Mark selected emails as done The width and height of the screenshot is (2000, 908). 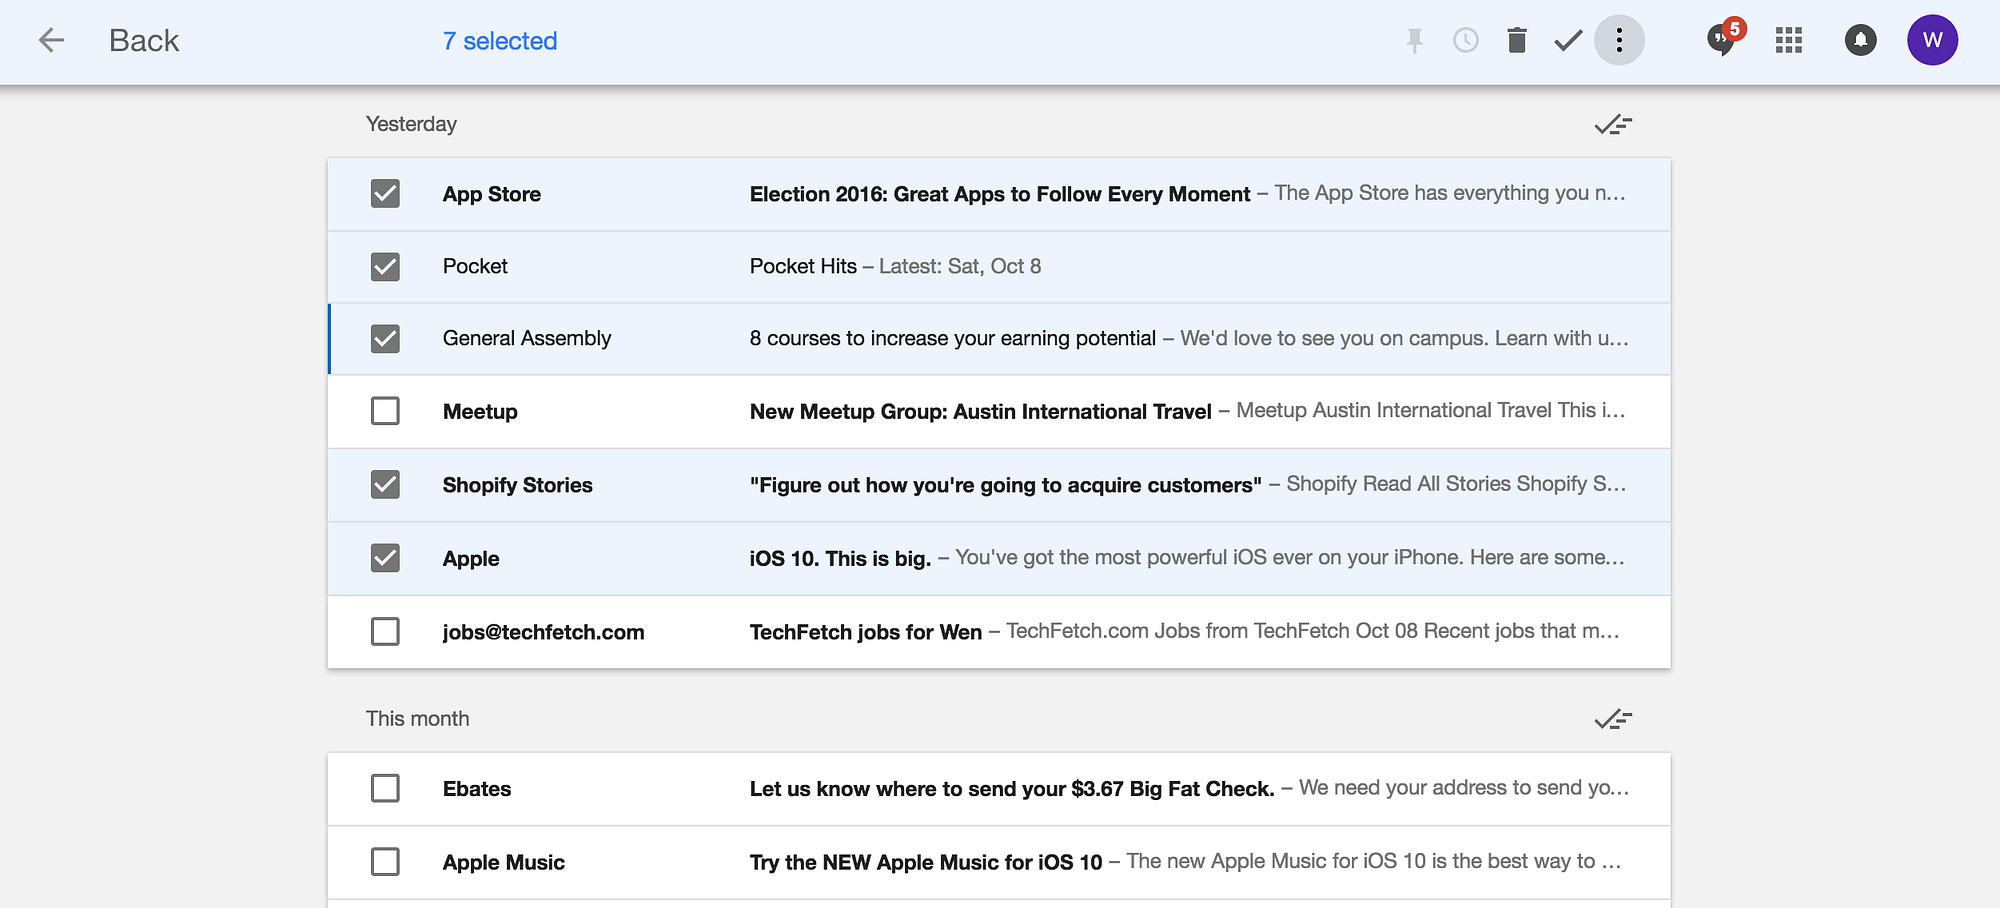tap(1568, 41)
